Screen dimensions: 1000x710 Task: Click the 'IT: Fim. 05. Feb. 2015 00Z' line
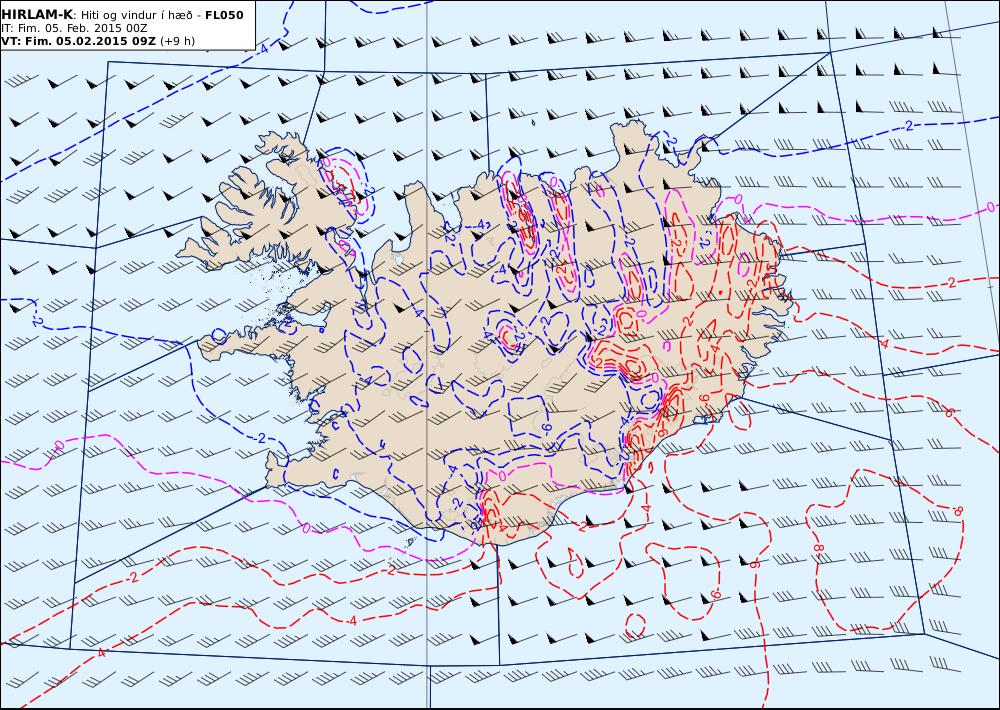pyautogui.click(x=74, y=28)
